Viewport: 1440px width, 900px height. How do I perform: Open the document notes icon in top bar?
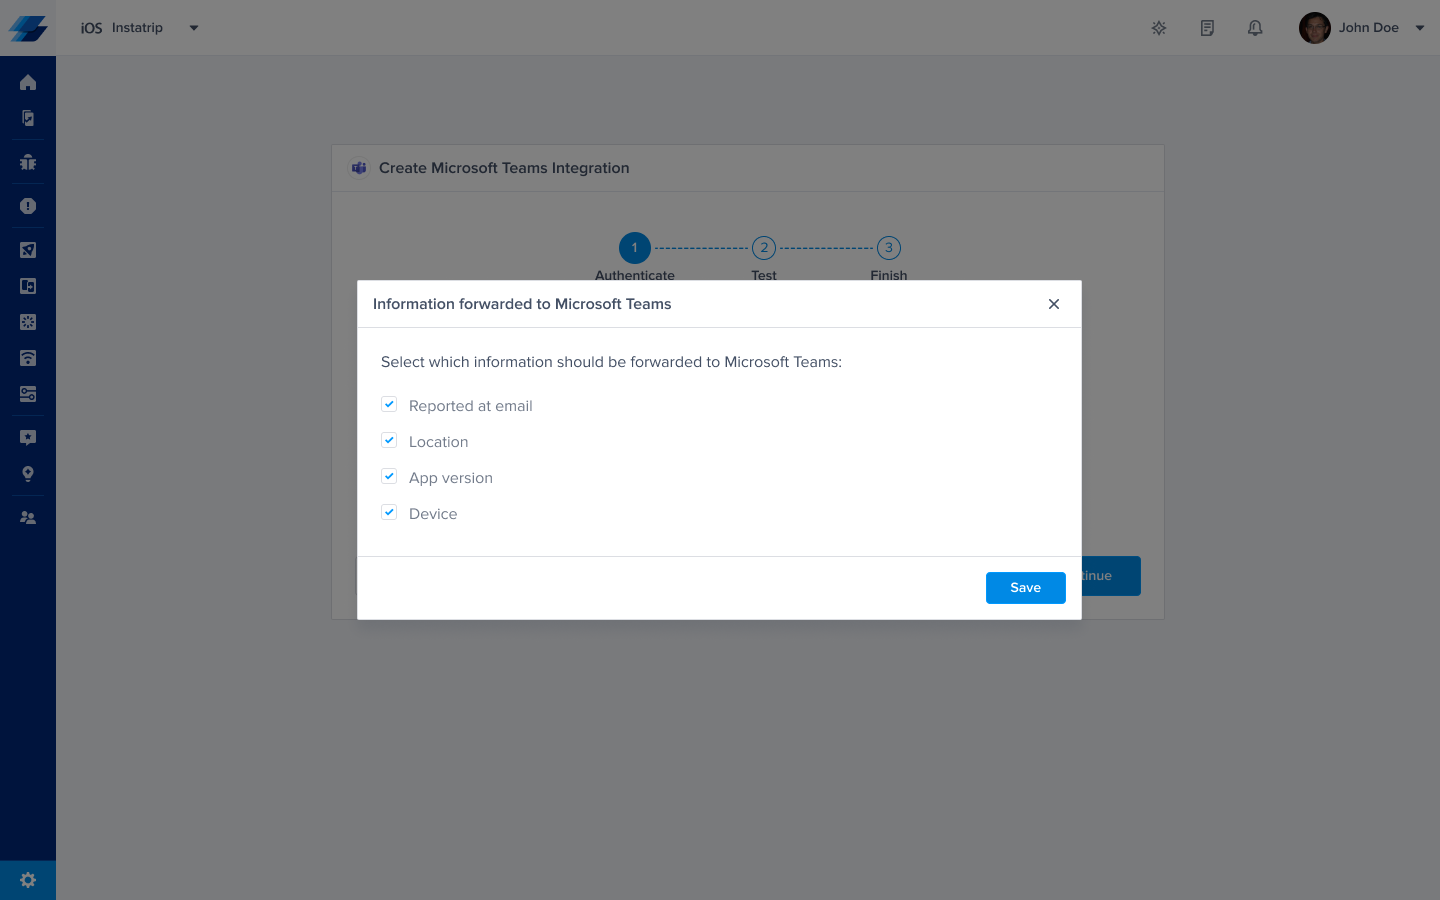click(1207, 28)
